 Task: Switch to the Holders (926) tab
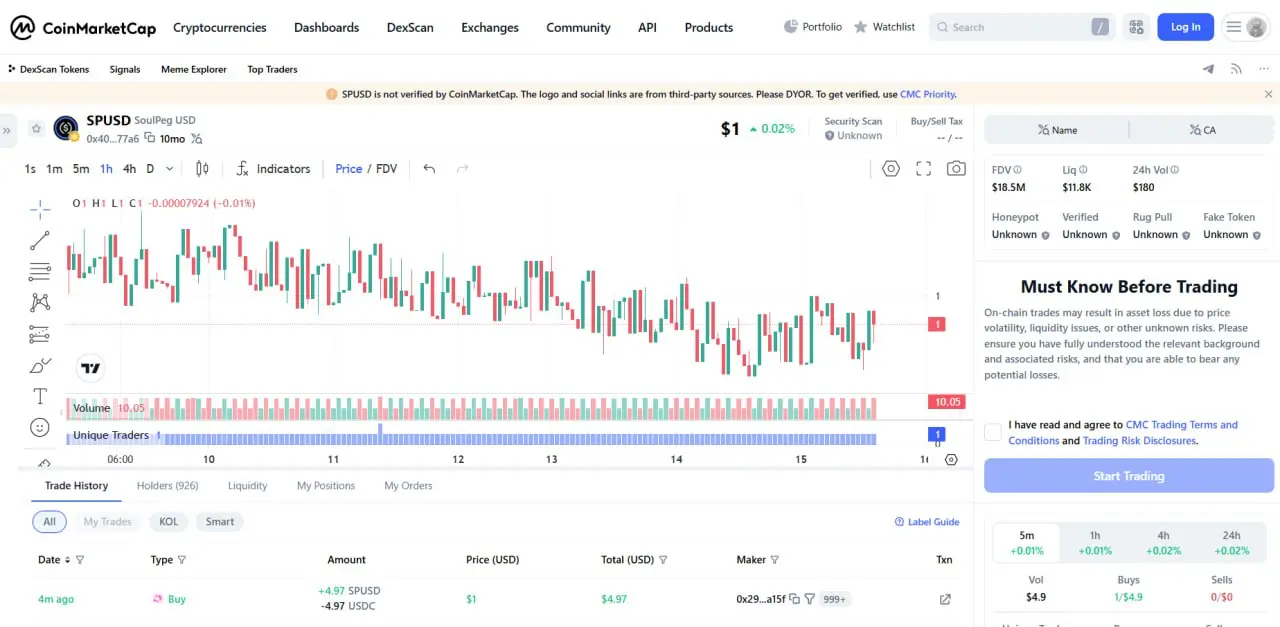click(167, 486)
